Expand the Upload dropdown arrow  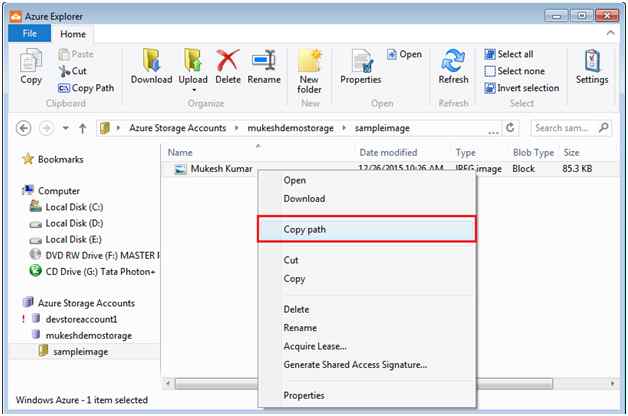click(194, 90)
